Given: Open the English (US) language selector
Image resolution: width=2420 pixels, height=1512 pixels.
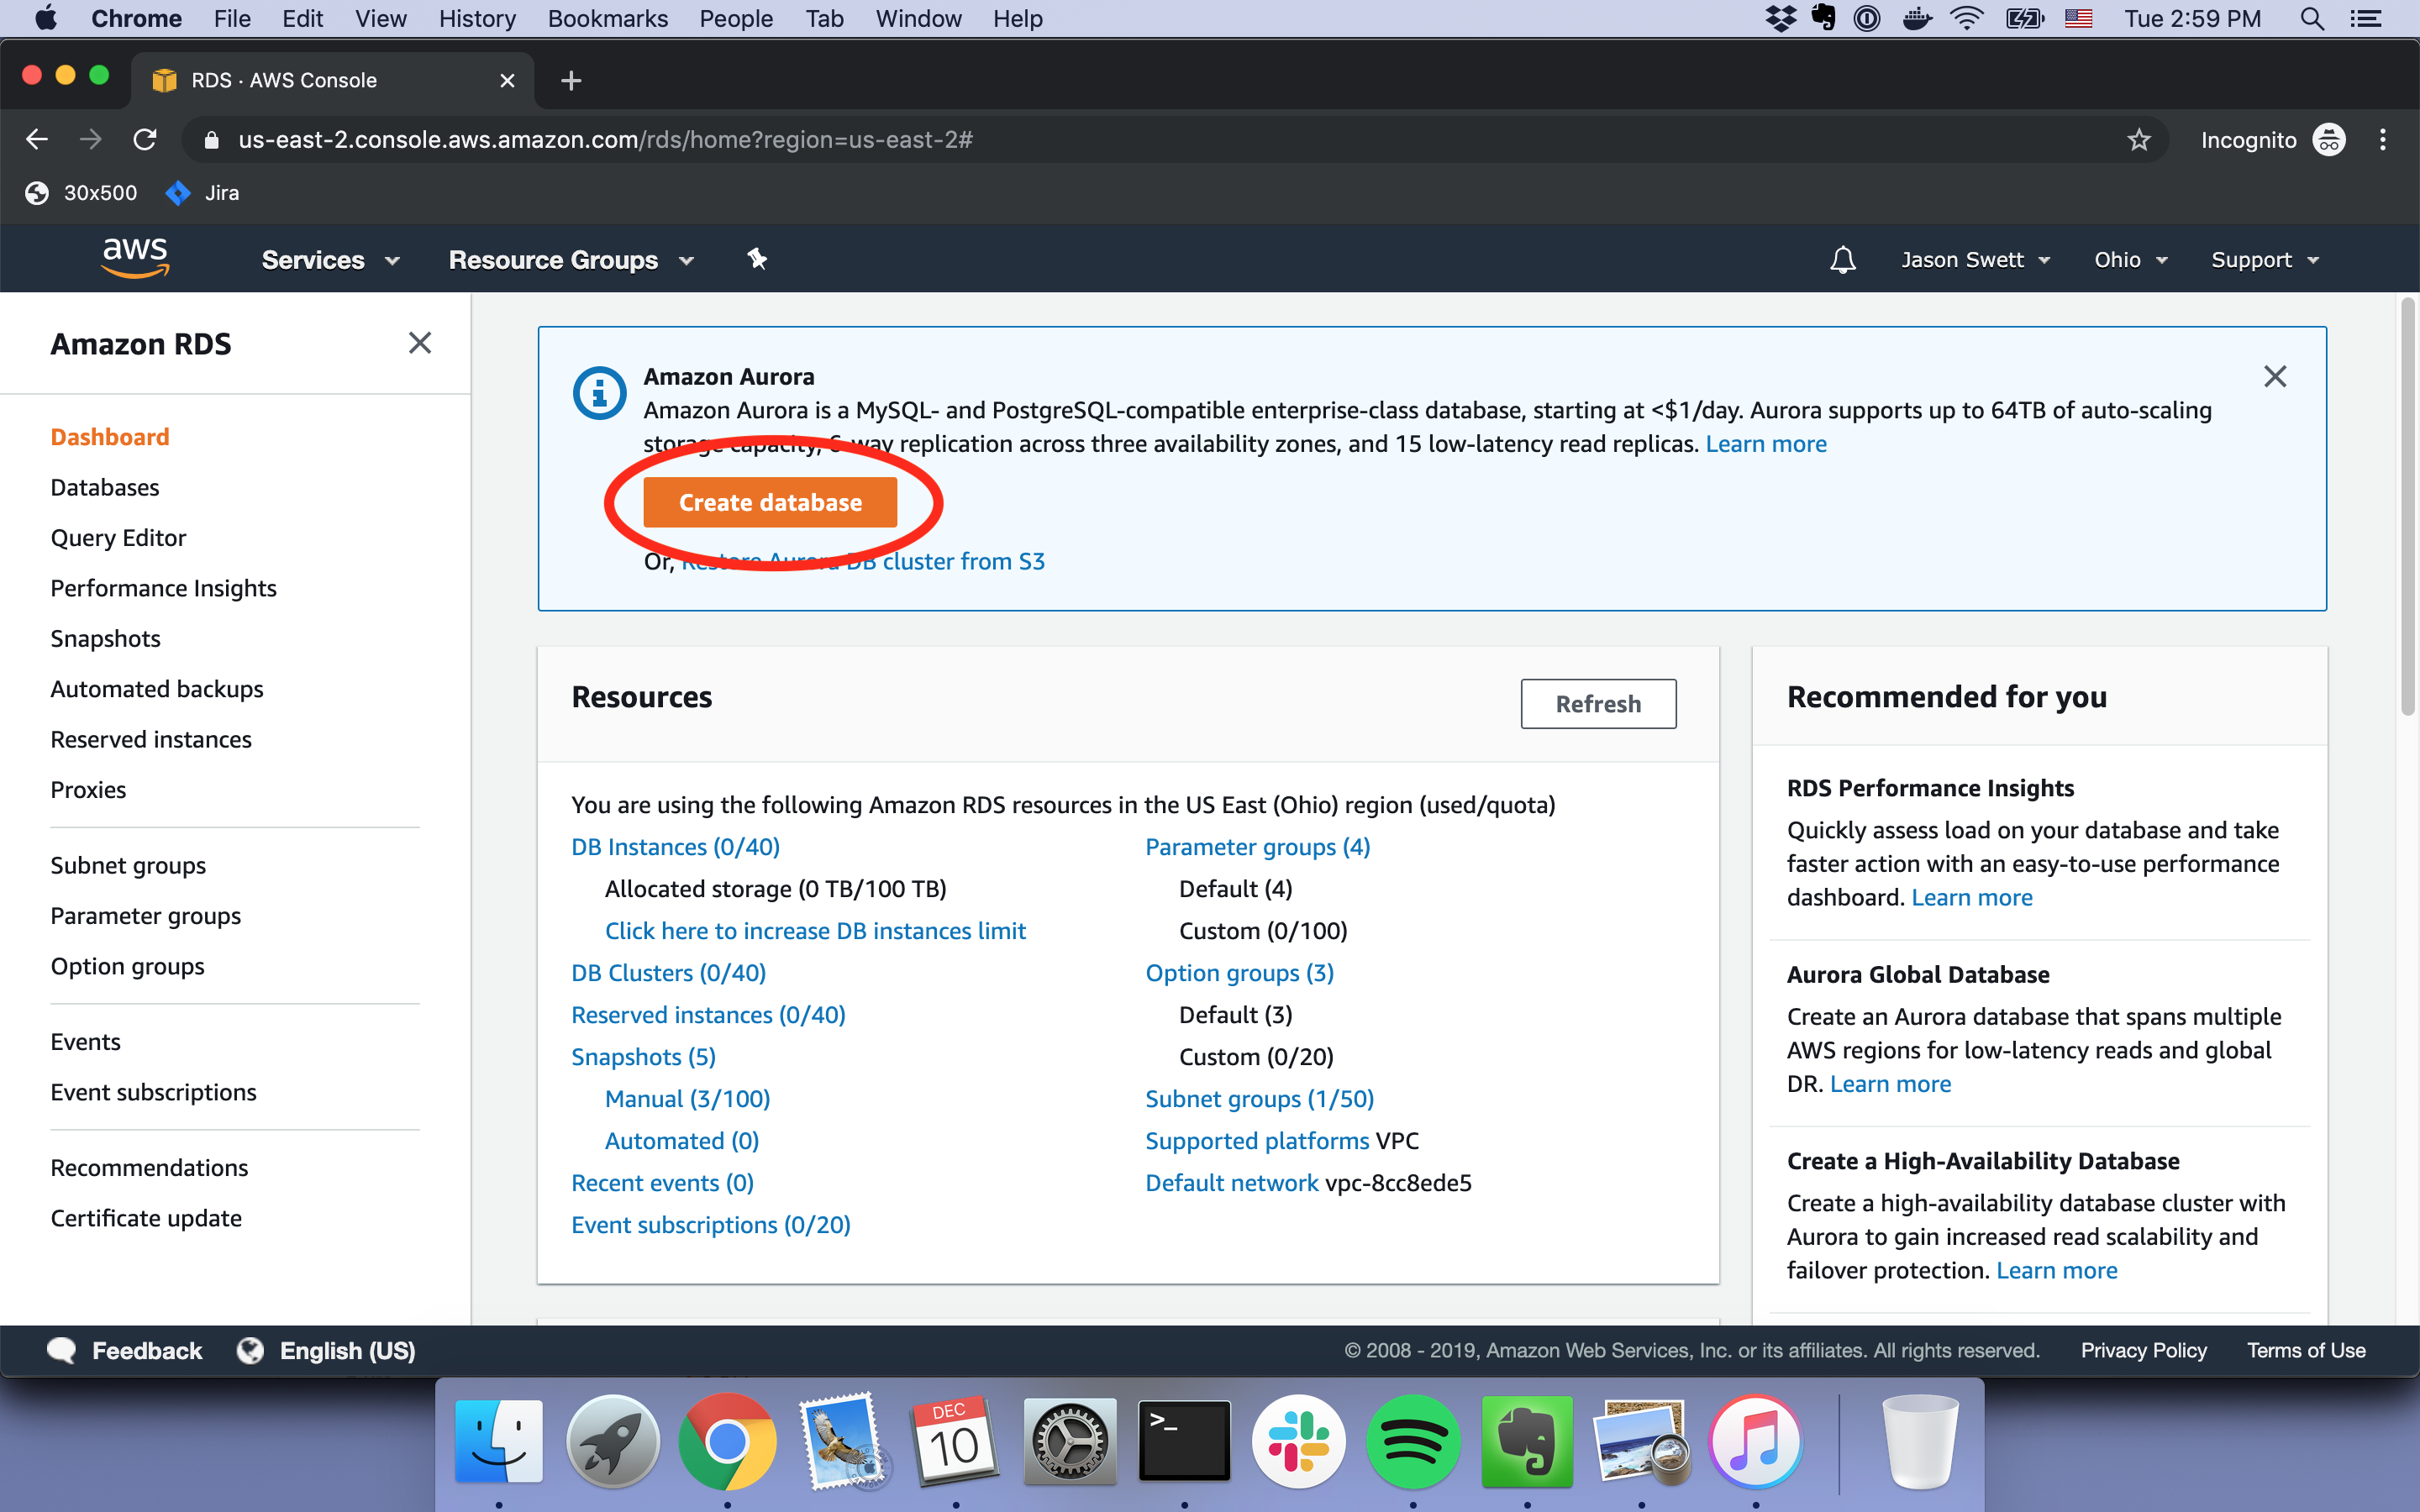Looking at the screenshot, I should 326,1350.
